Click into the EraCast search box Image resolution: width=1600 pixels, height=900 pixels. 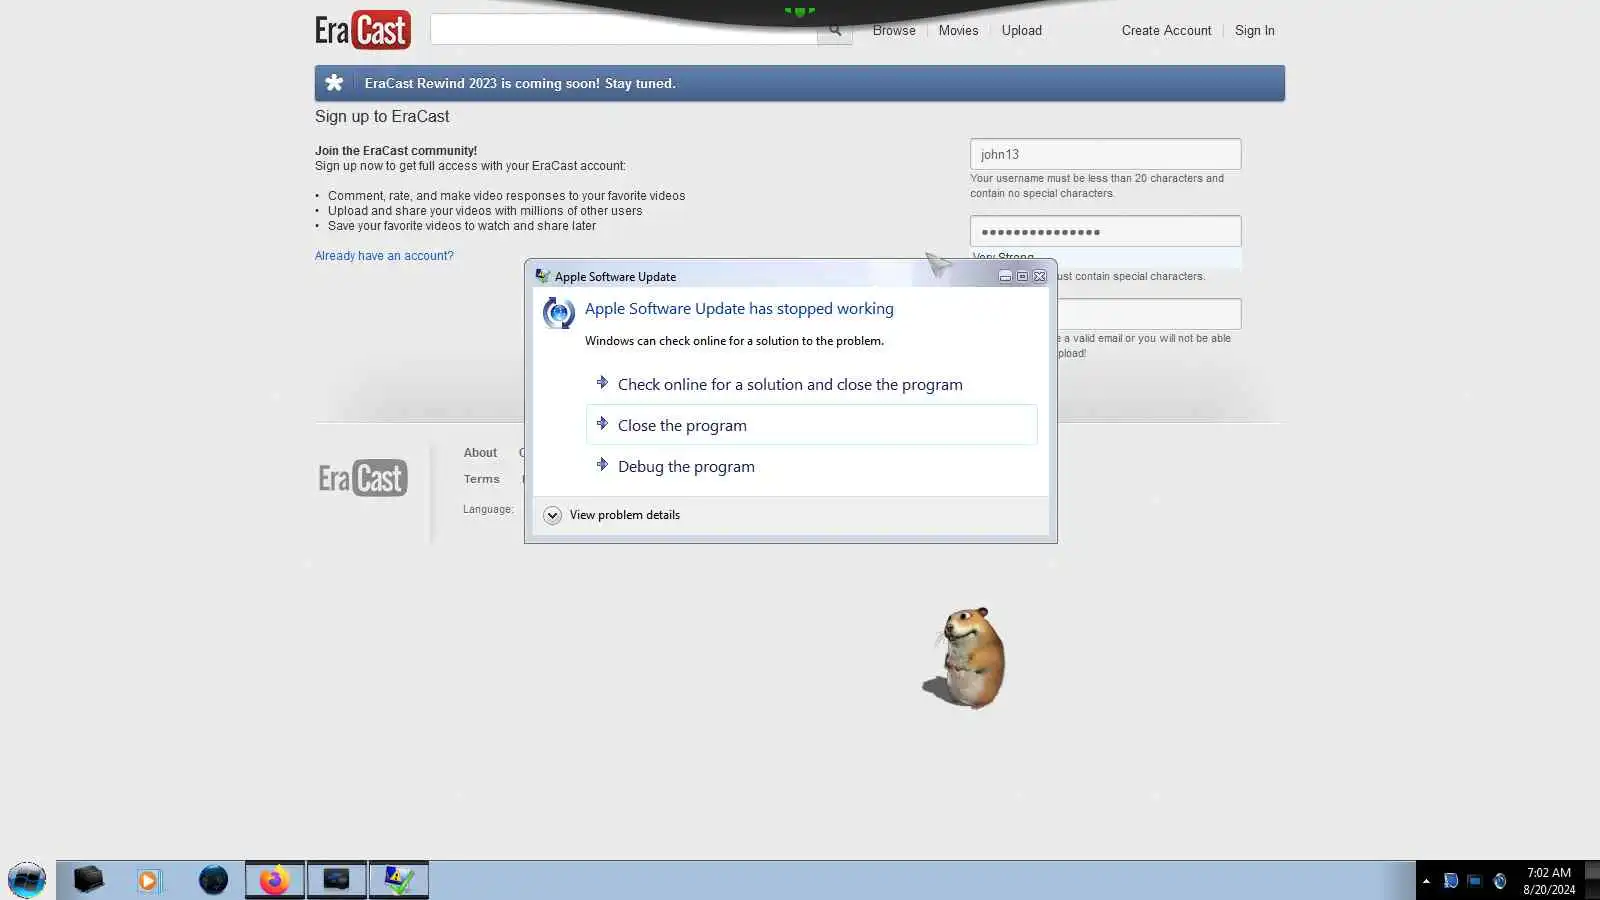[x=623, y=30]
